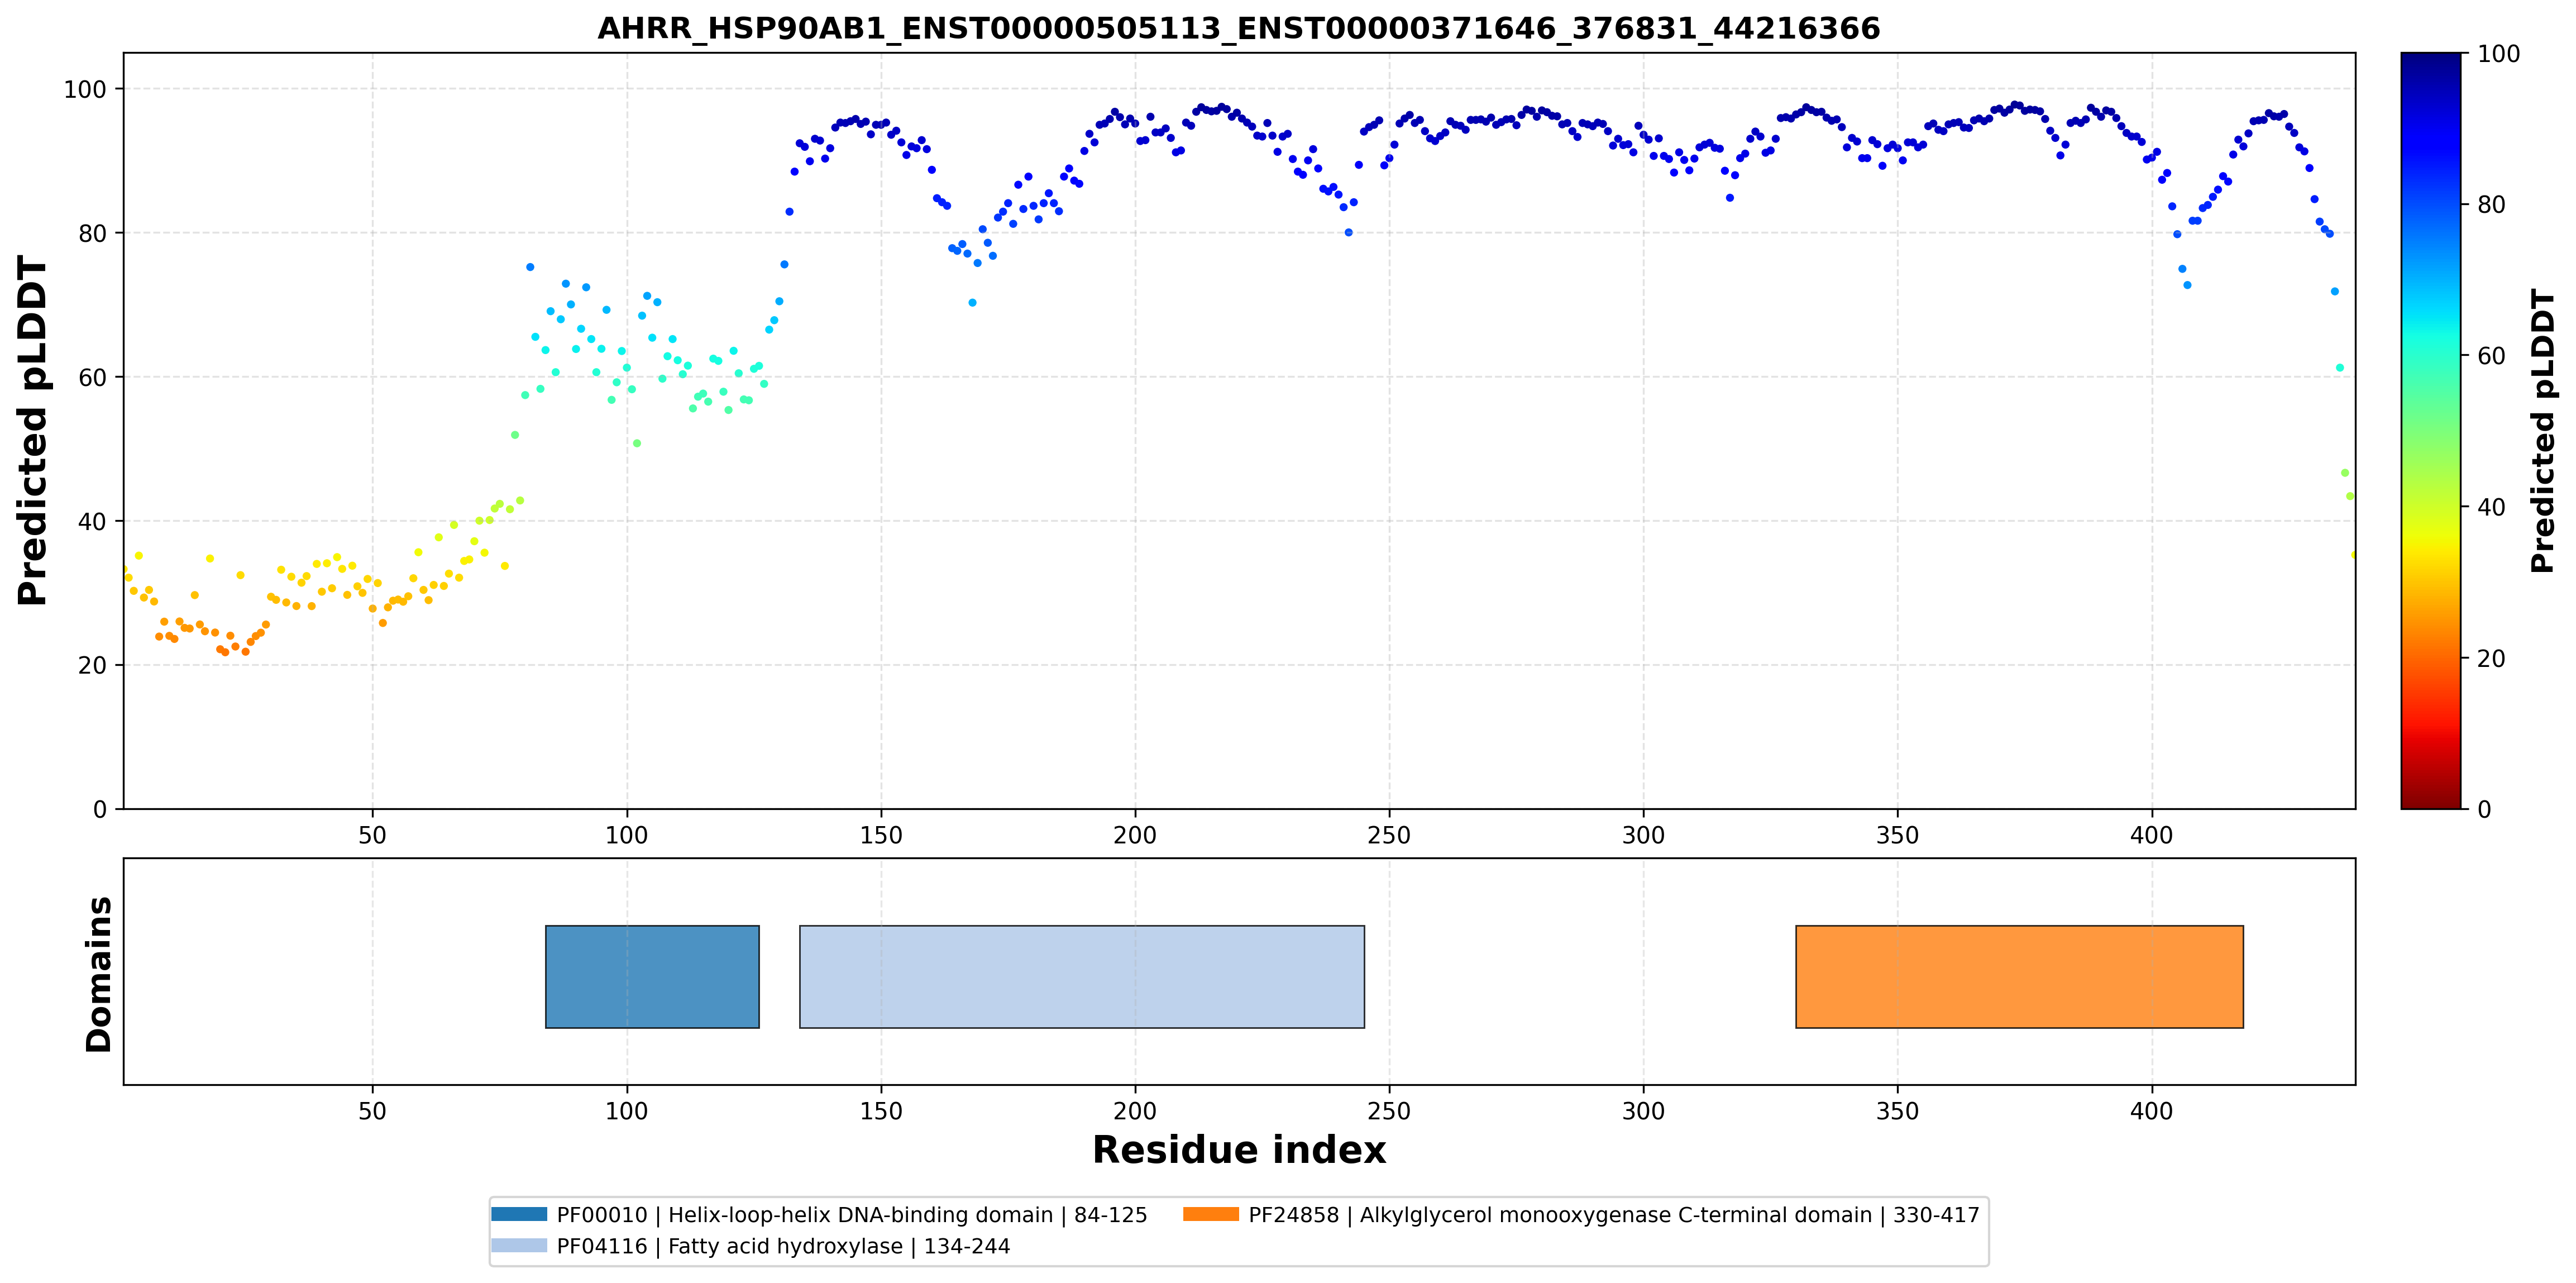Click the 'Predicted pLDDT' y-axis label
The image size is (2576, 1283).
click(x=33, y=431)
